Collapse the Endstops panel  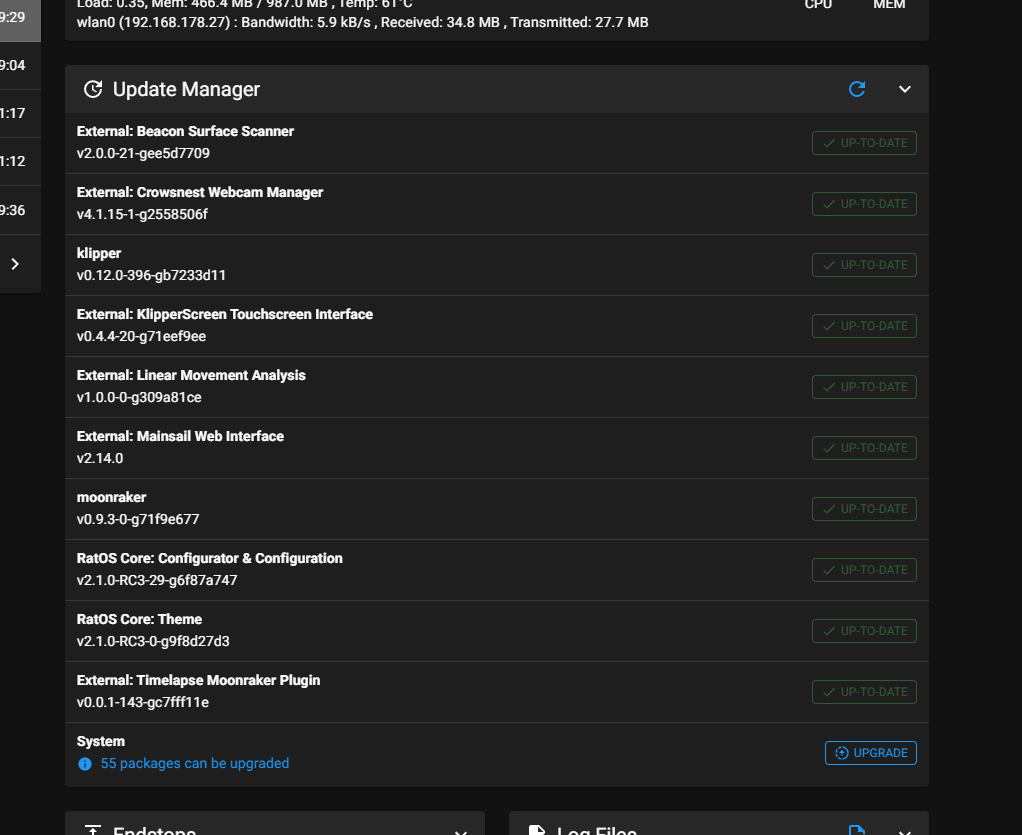[x=461, y=831]
